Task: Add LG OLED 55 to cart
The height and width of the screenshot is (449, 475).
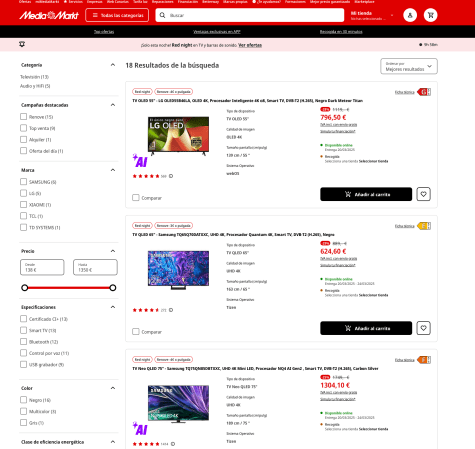Action: (x=366, y=194)
